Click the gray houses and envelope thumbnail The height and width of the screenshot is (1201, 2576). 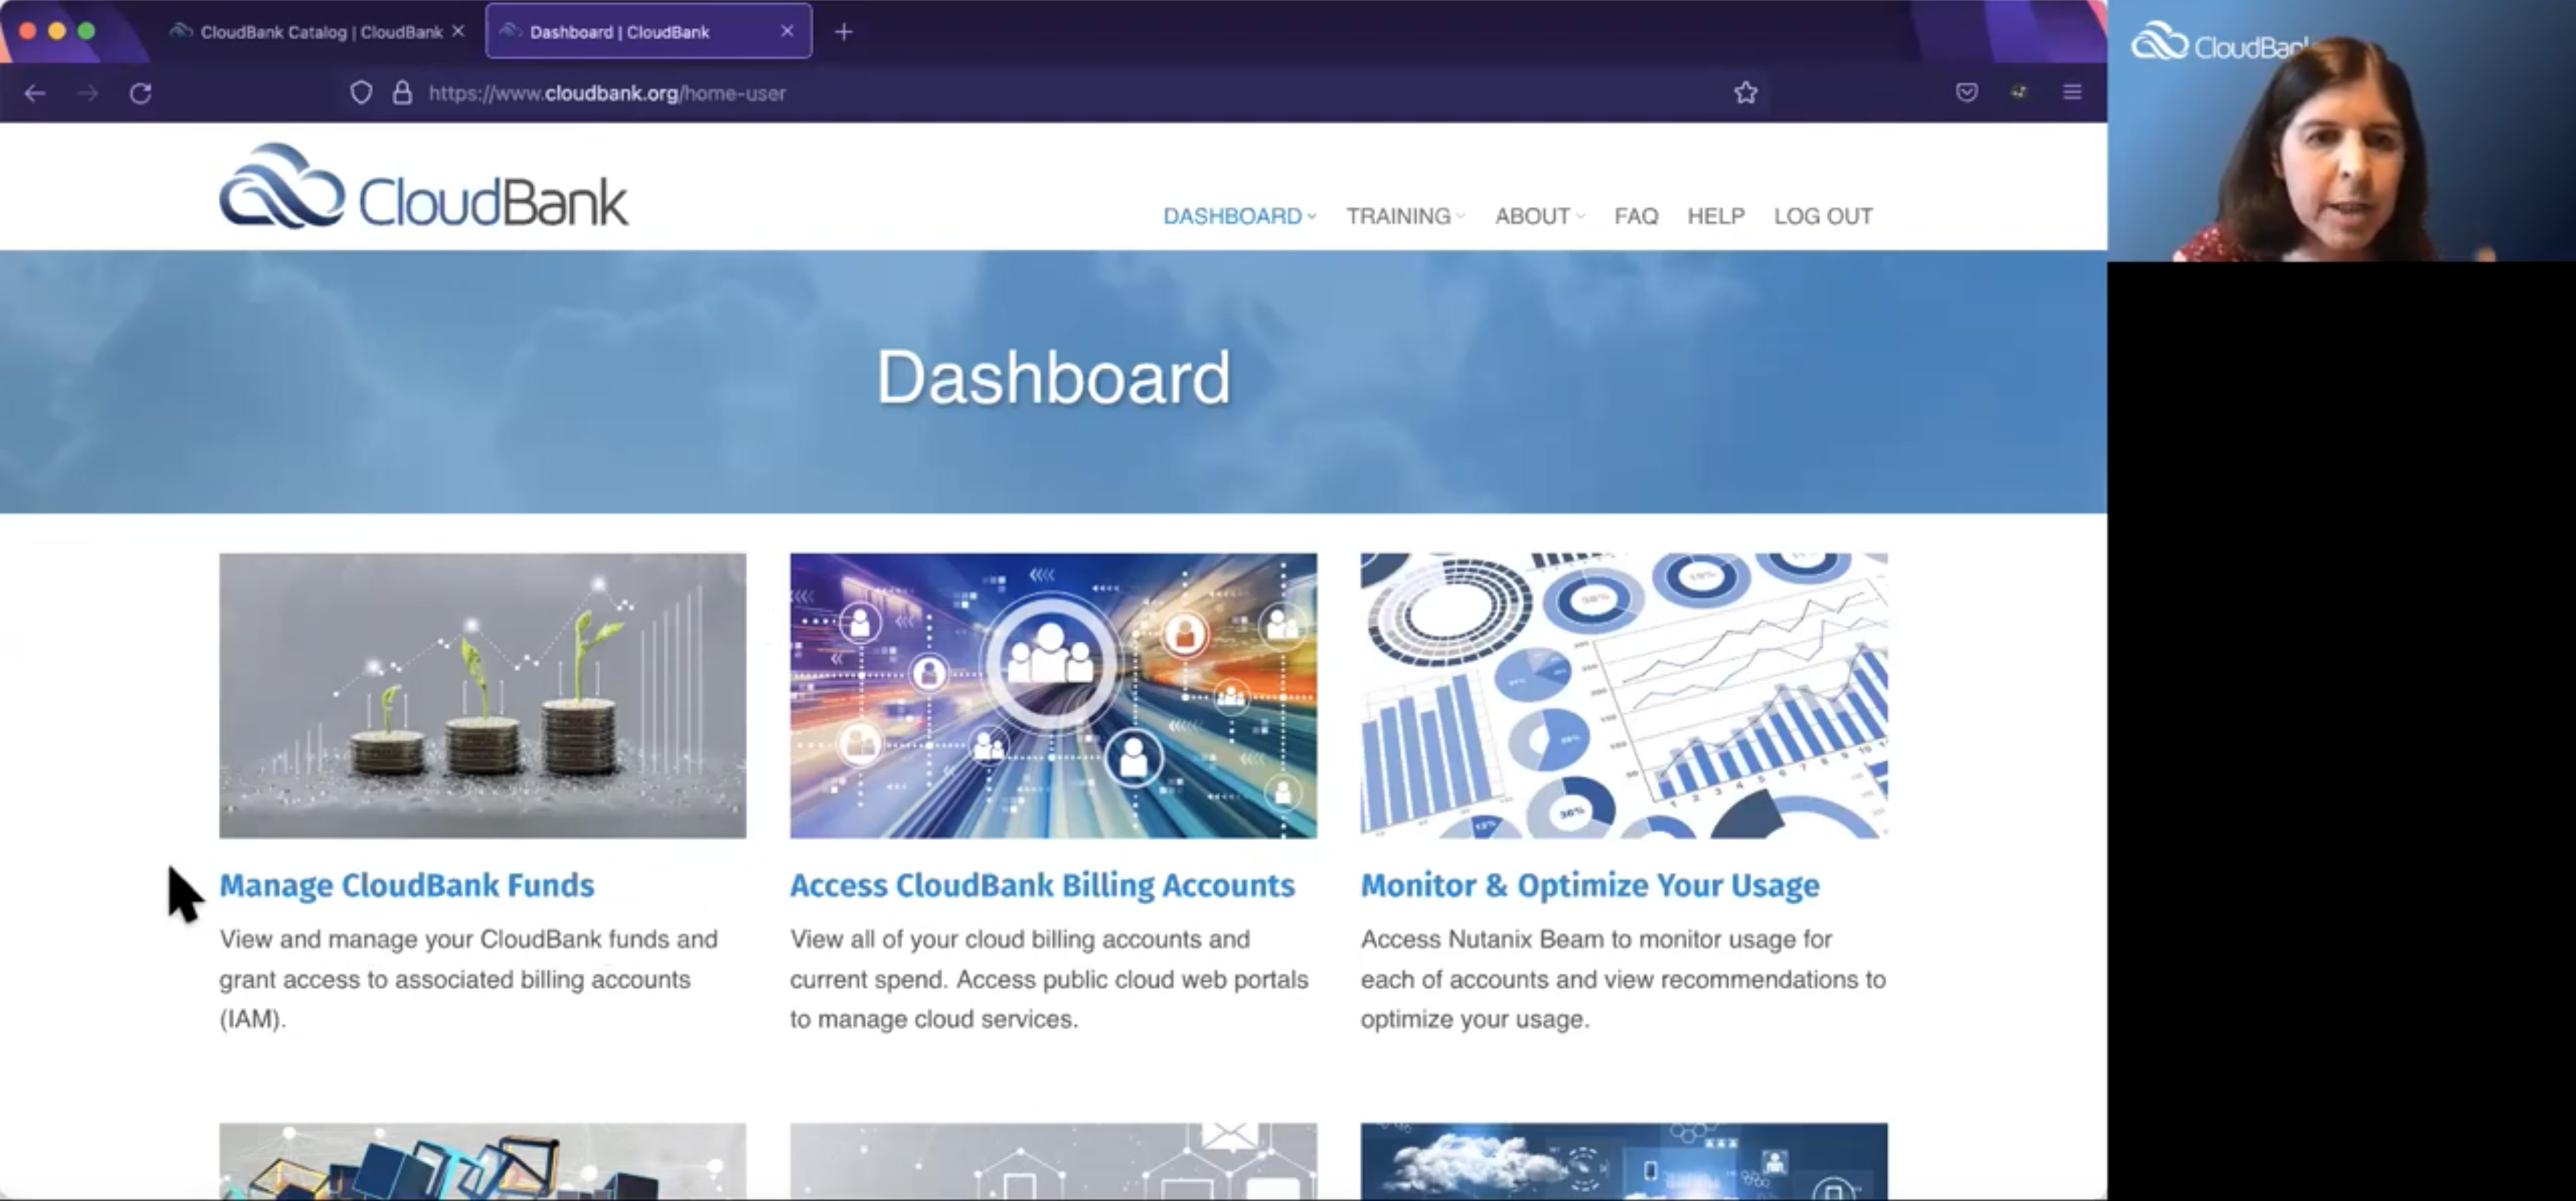click(1053, 1161)
